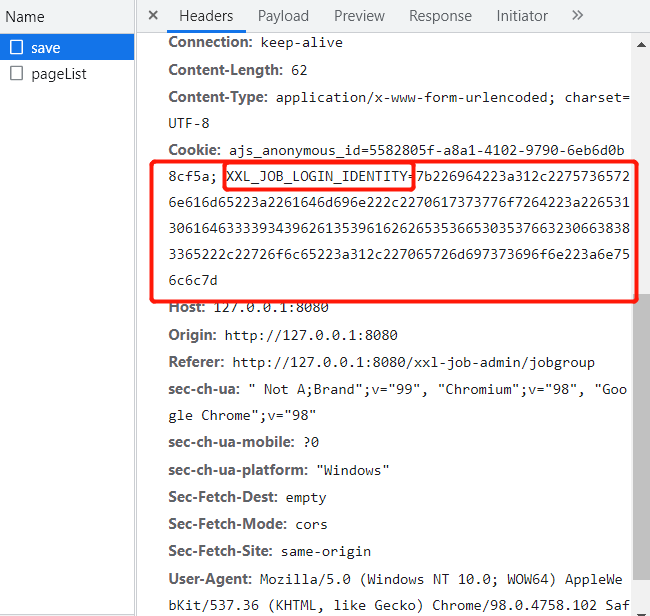Open the Preview tab
Viewport: 650px width, 616px height.
359,16
